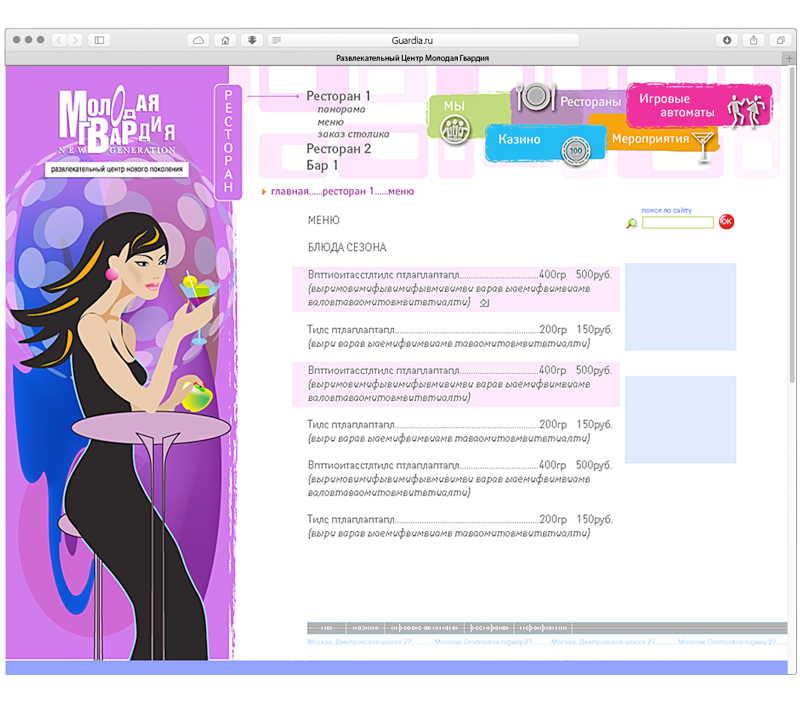Click the Guardia.ru address bar
Screen dimensions: 800x723
[x=423, y=40]
